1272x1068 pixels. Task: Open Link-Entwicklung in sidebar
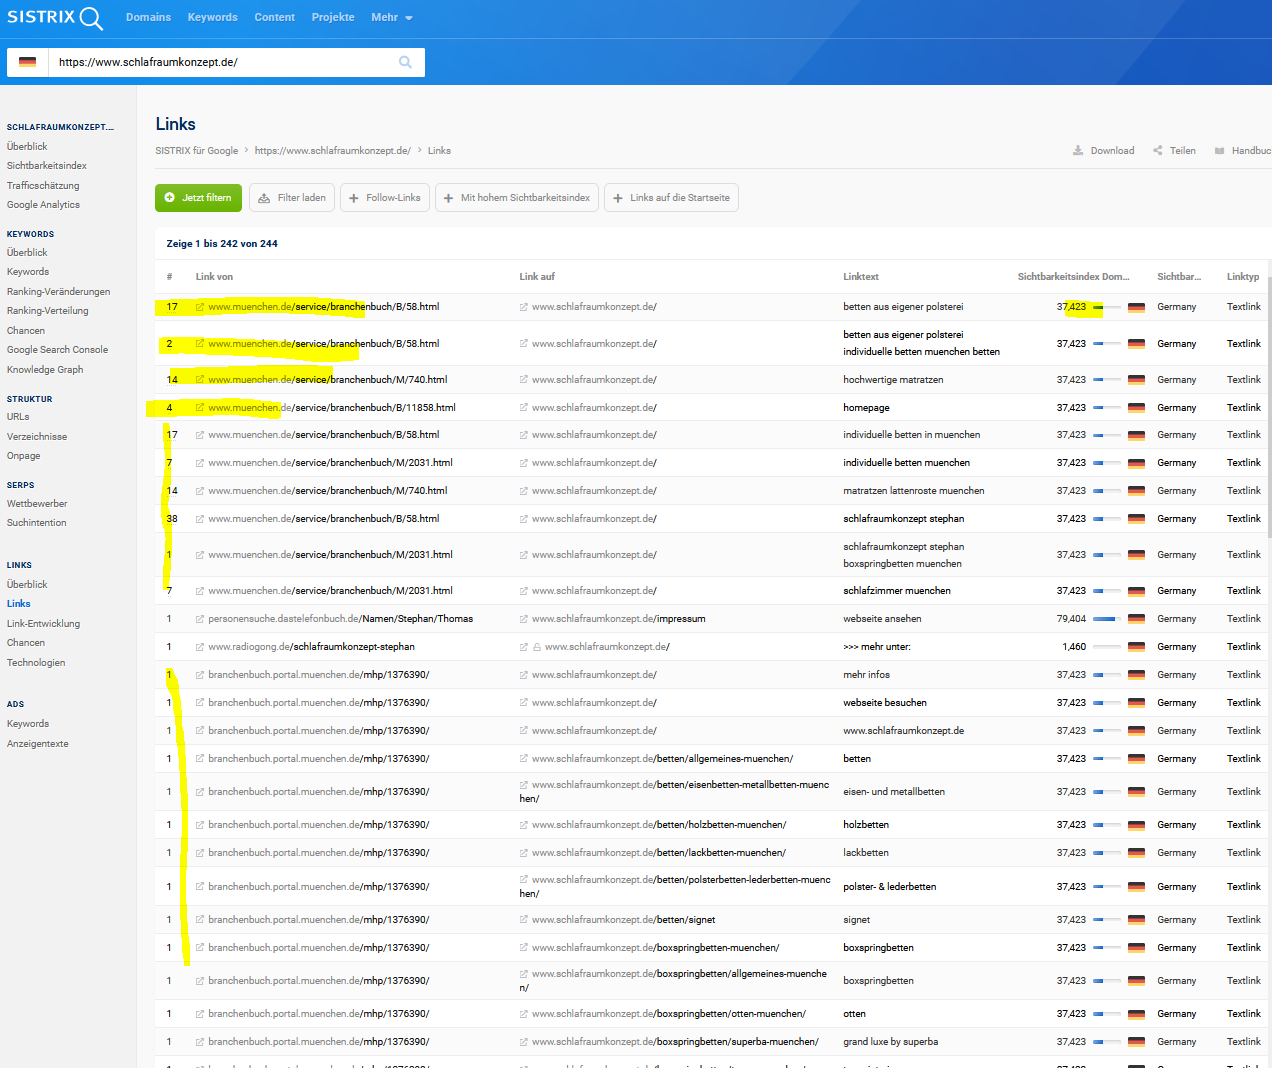pos(43,624)
